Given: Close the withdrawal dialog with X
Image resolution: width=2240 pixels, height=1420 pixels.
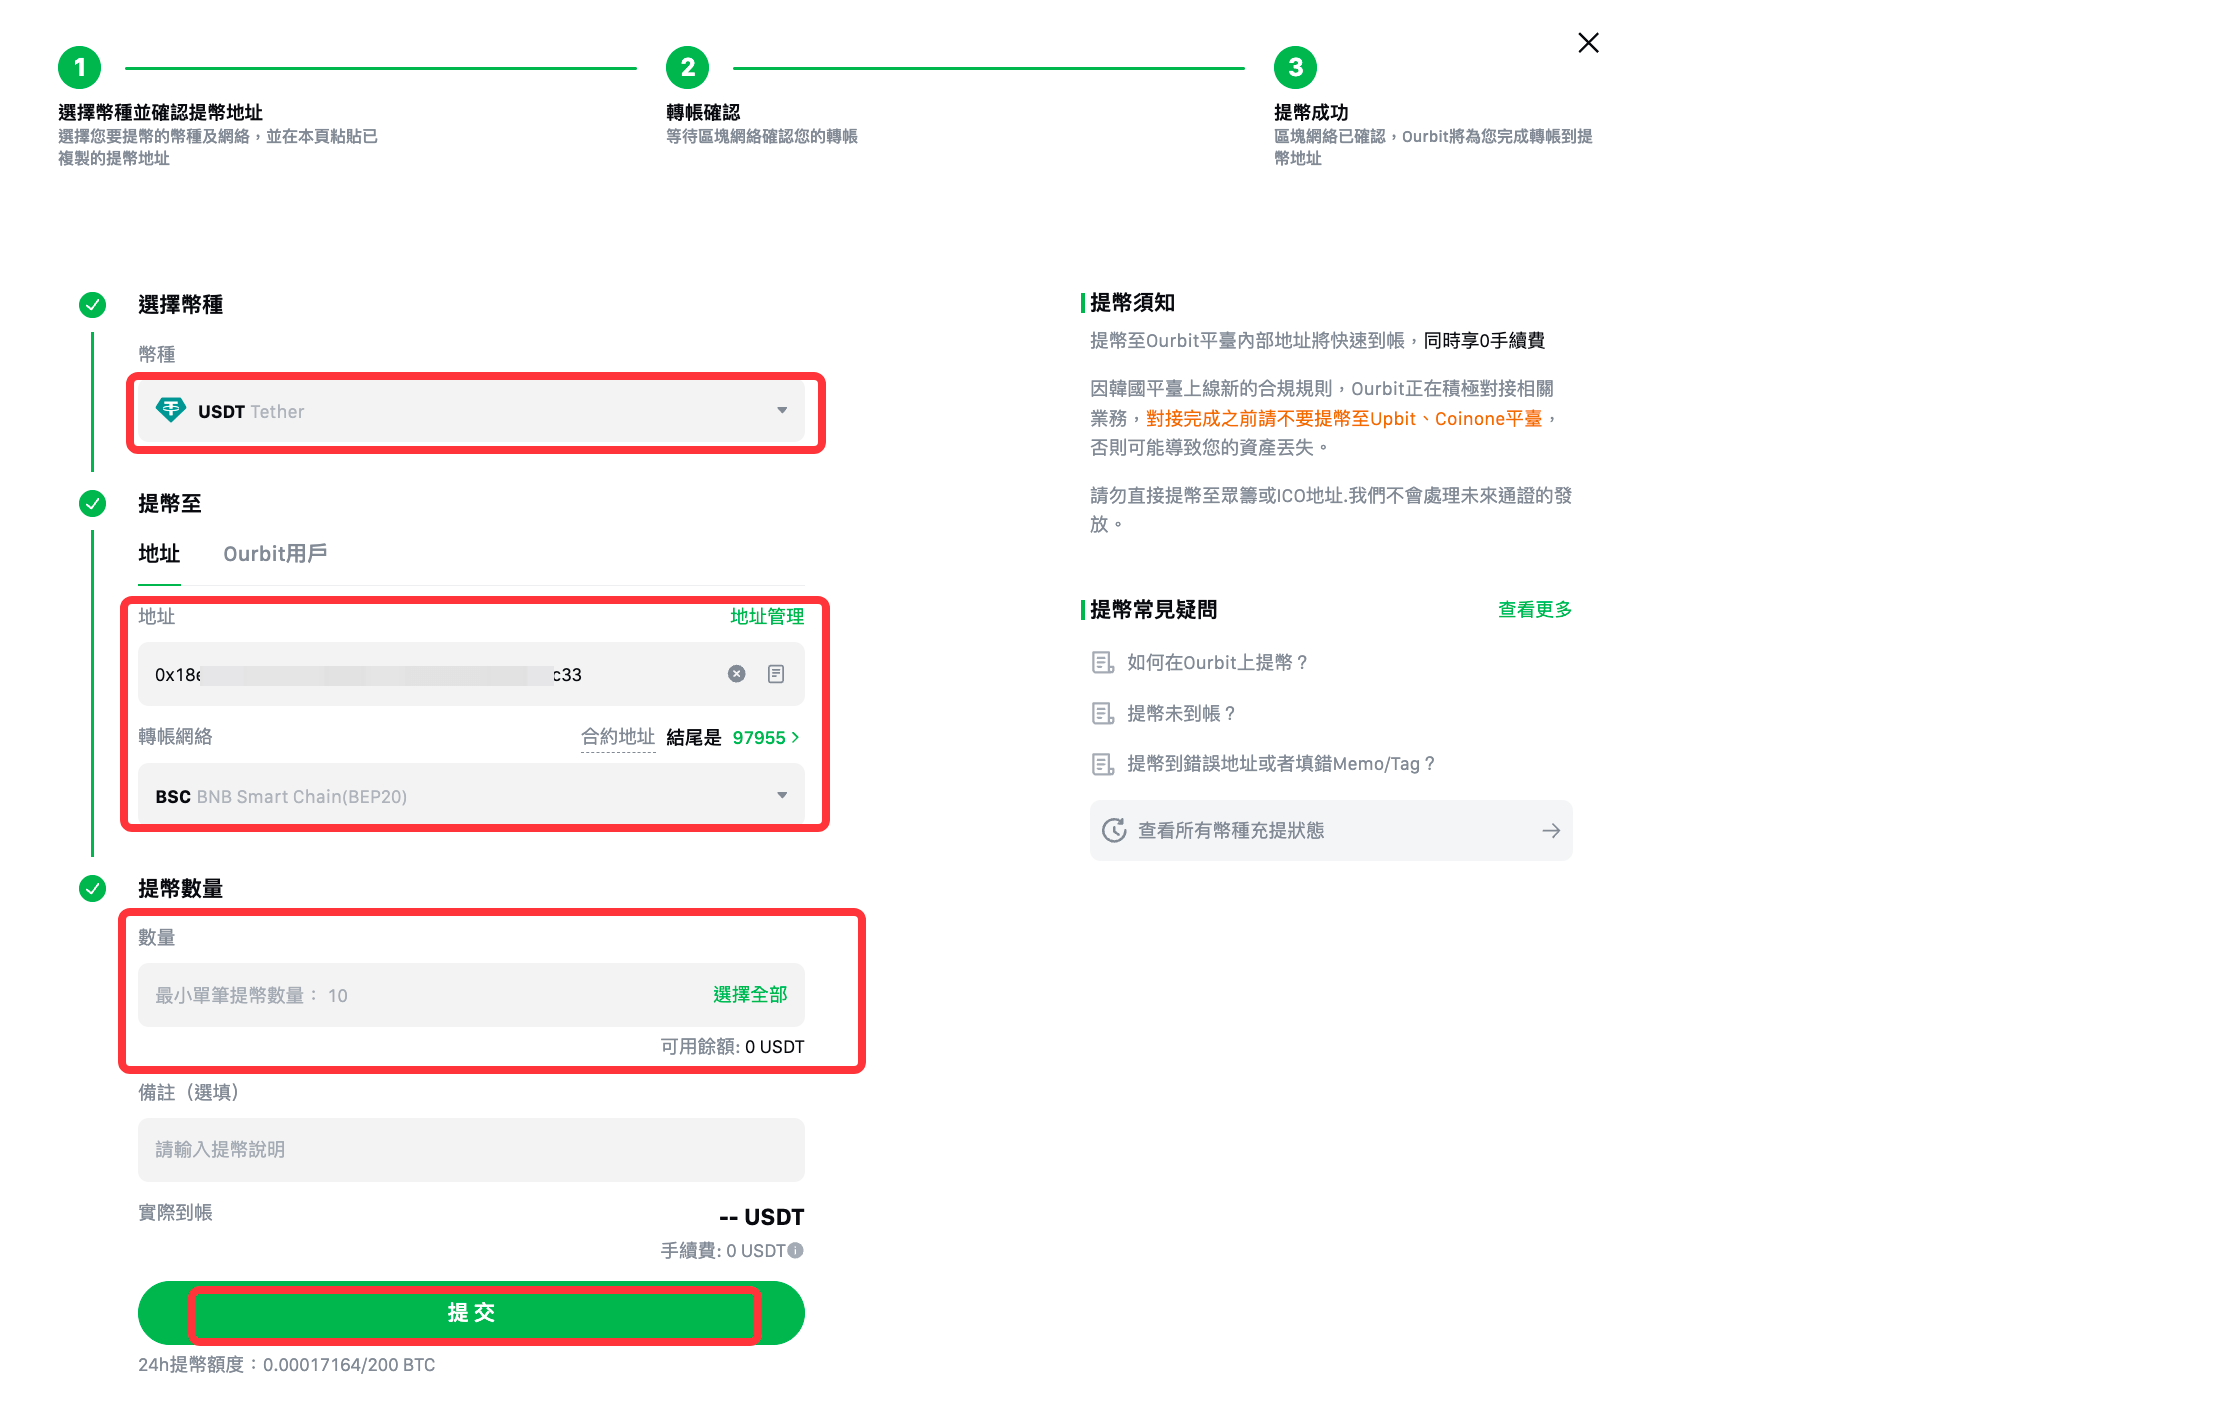Looking at the screenshot, I should click(1588, 42).
